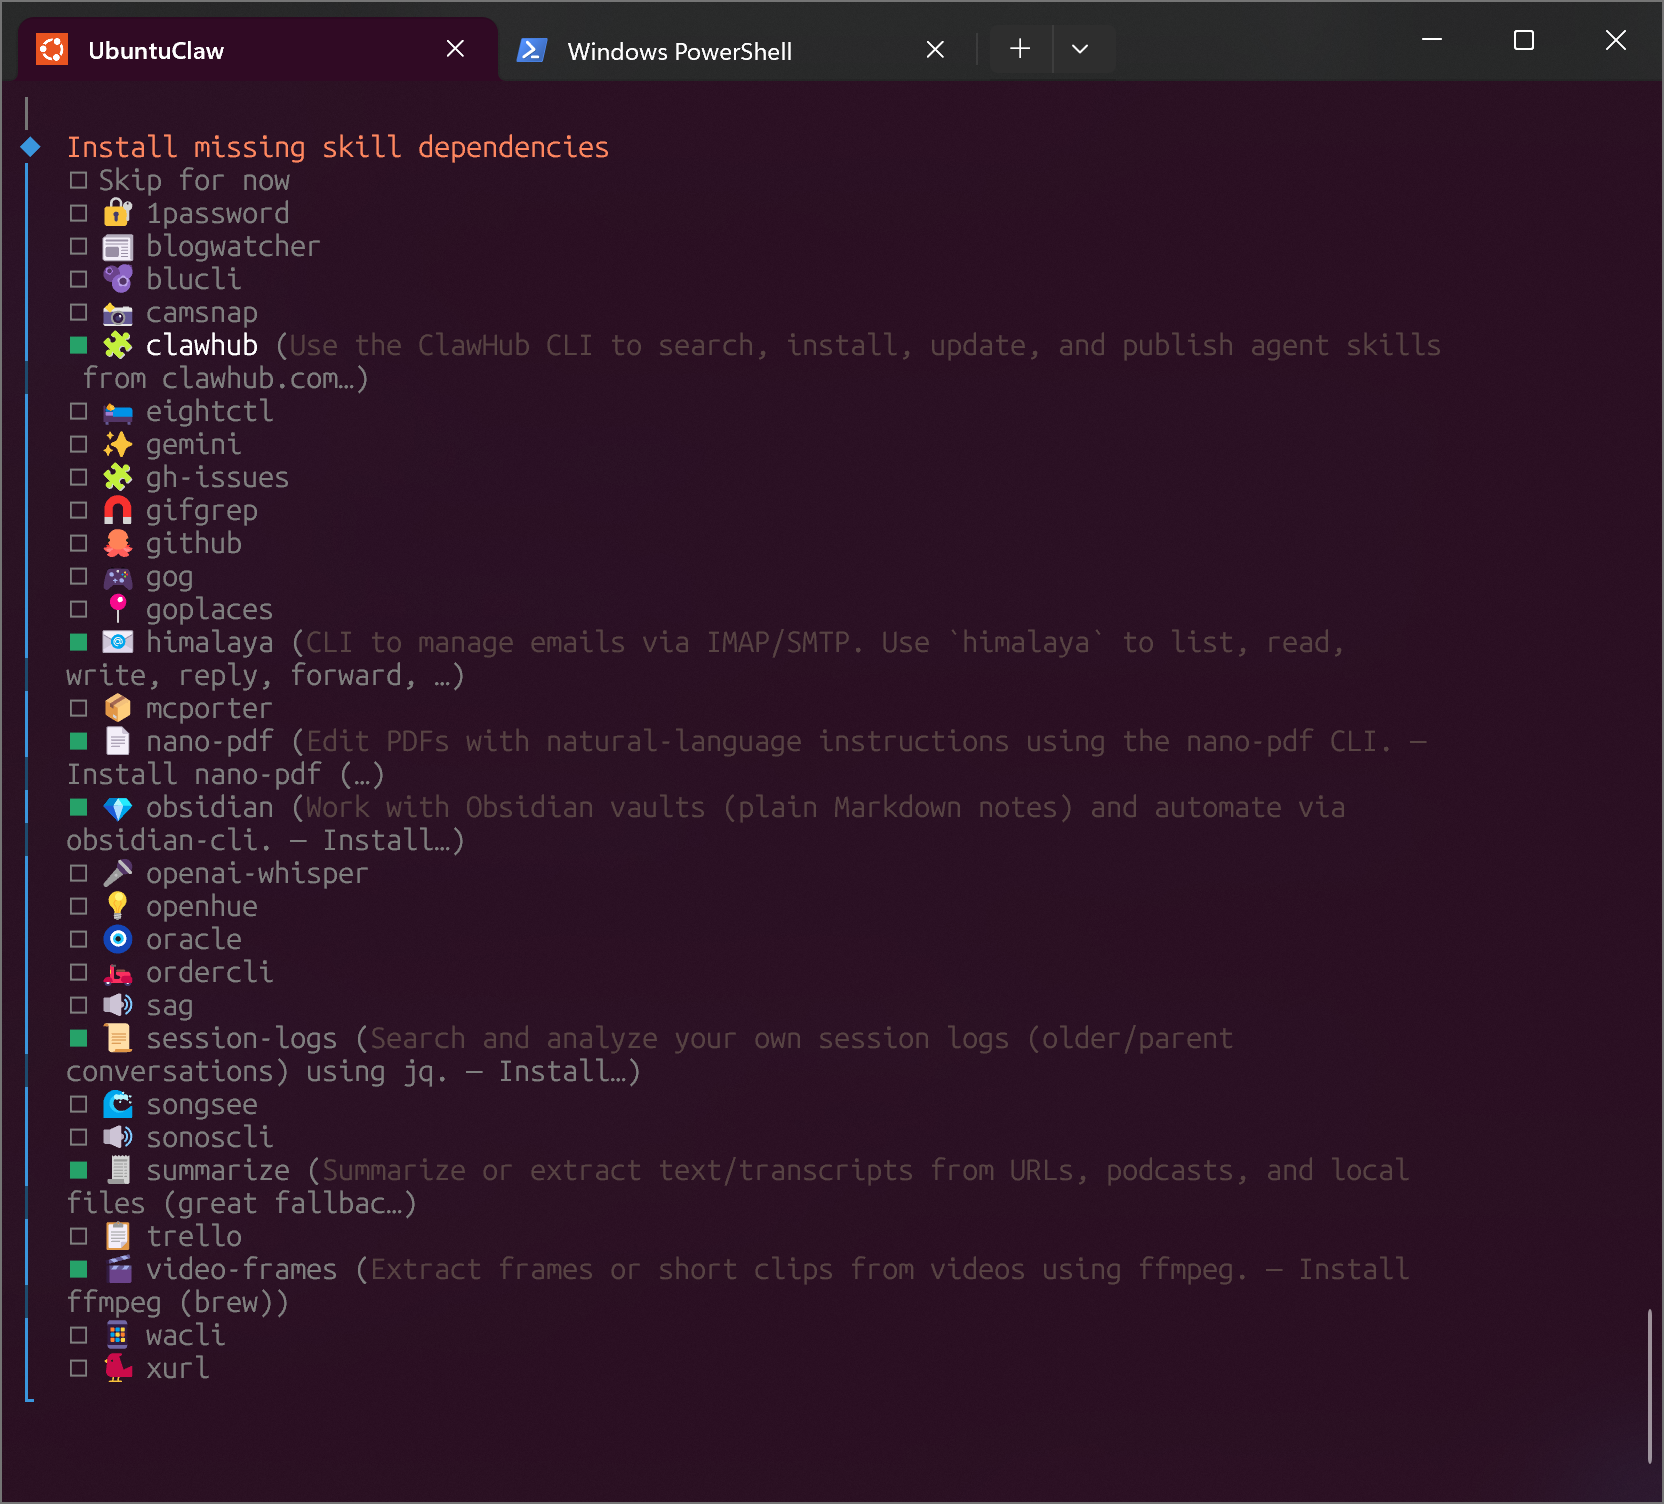Select the 'songsee' entry text
Viewport: 1664px width, 1504px height.
[202, 1104]
